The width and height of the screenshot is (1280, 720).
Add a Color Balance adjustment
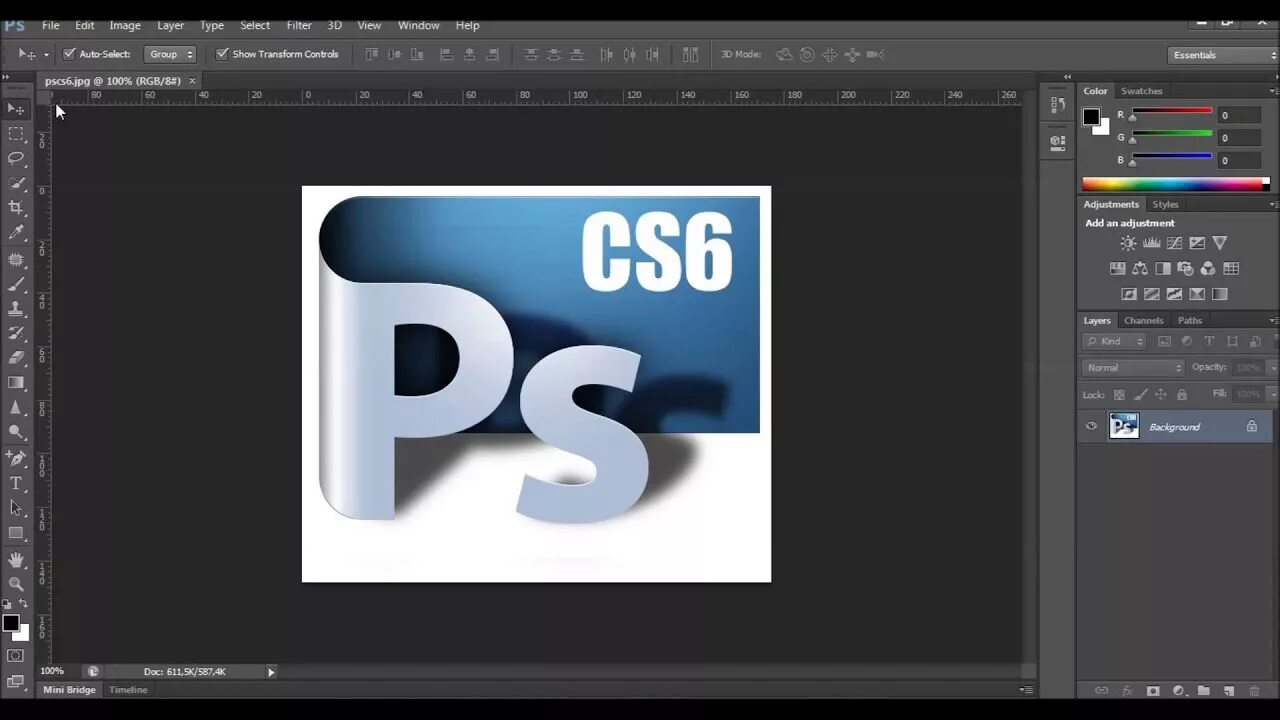tap(1140, 269)
